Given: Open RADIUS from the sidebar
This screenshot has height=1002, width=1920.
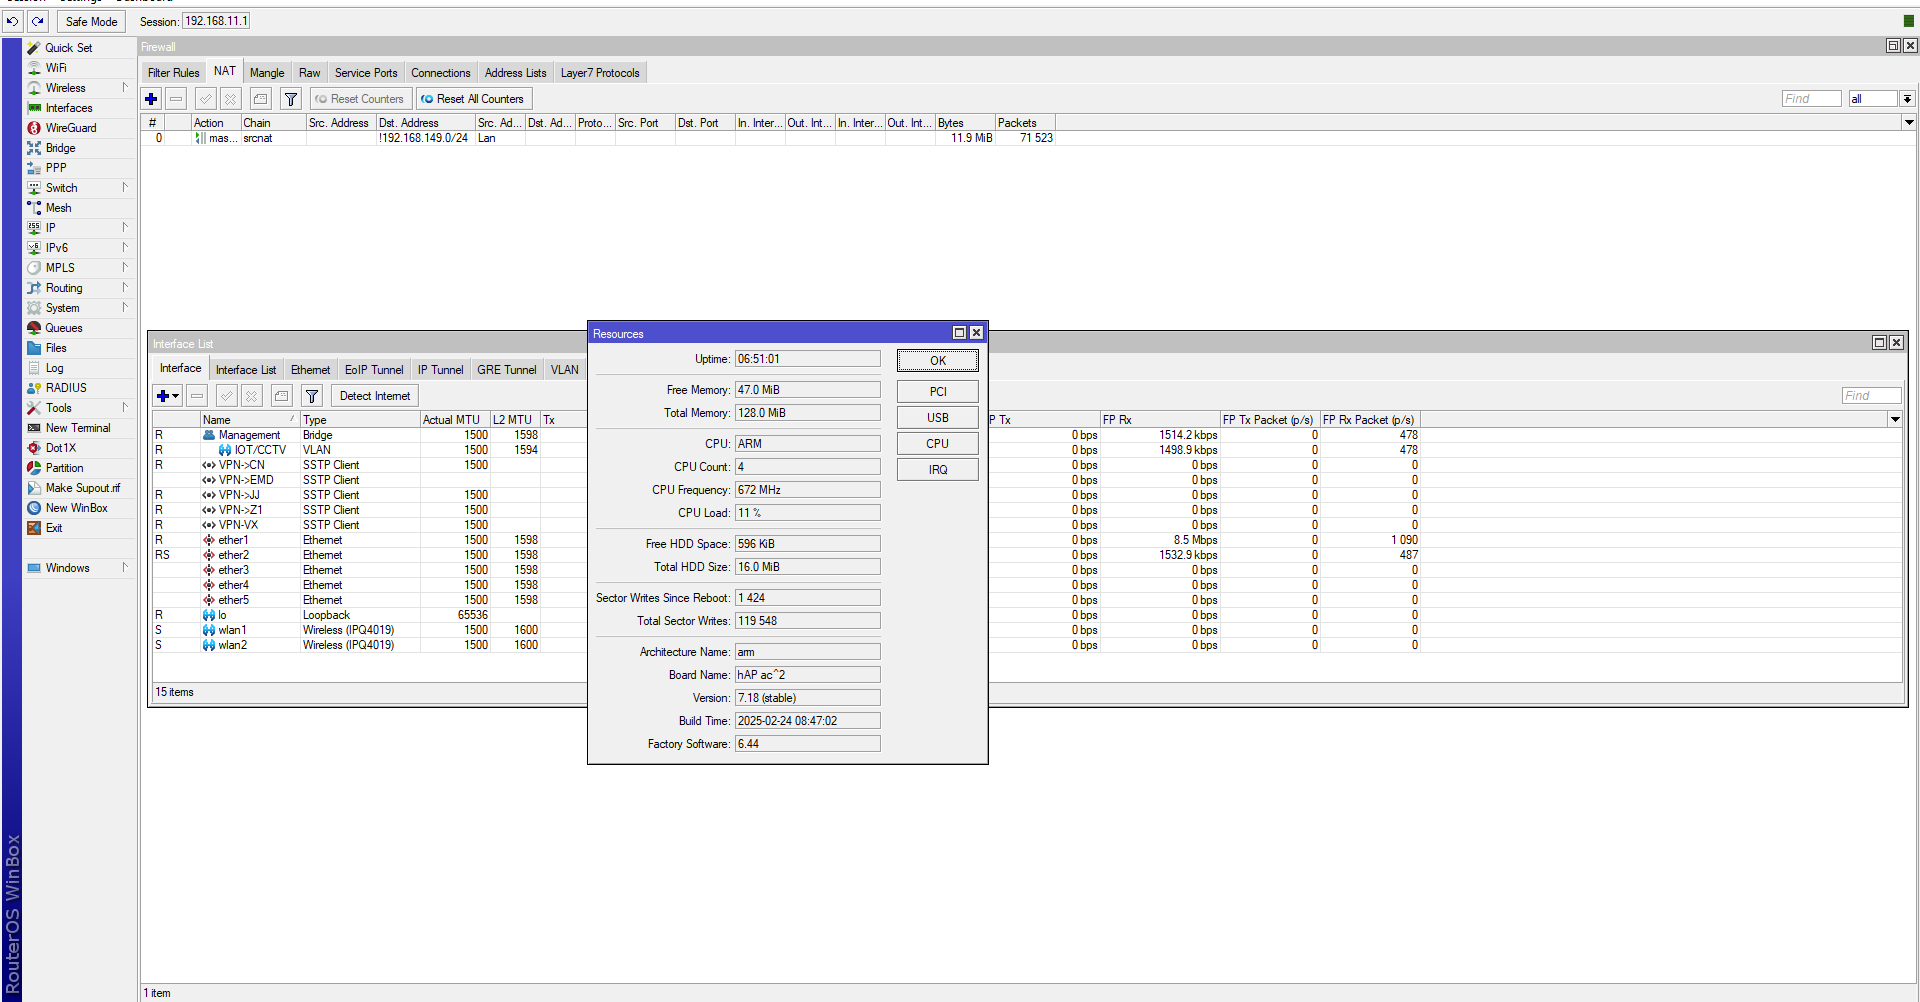Looking at the screenshot, I should pos(66,388).
